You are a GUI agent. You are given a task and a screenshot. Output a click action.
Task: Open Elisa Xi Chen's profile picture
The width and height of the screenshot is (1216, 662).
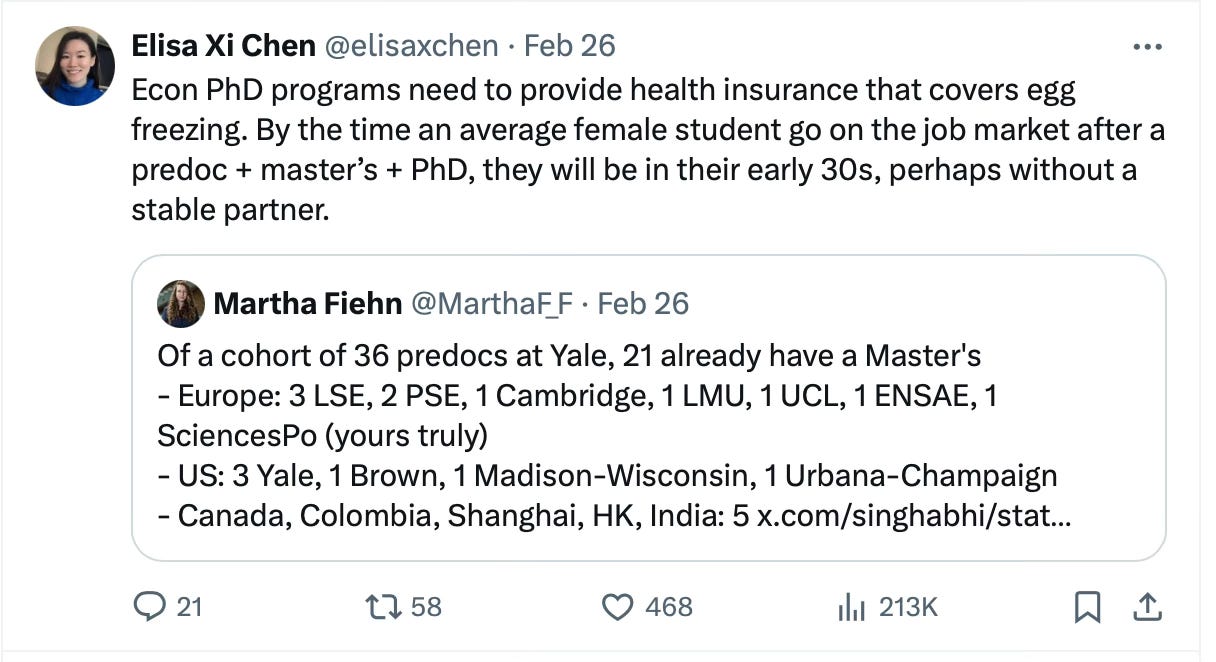click(x=75, y=66)
